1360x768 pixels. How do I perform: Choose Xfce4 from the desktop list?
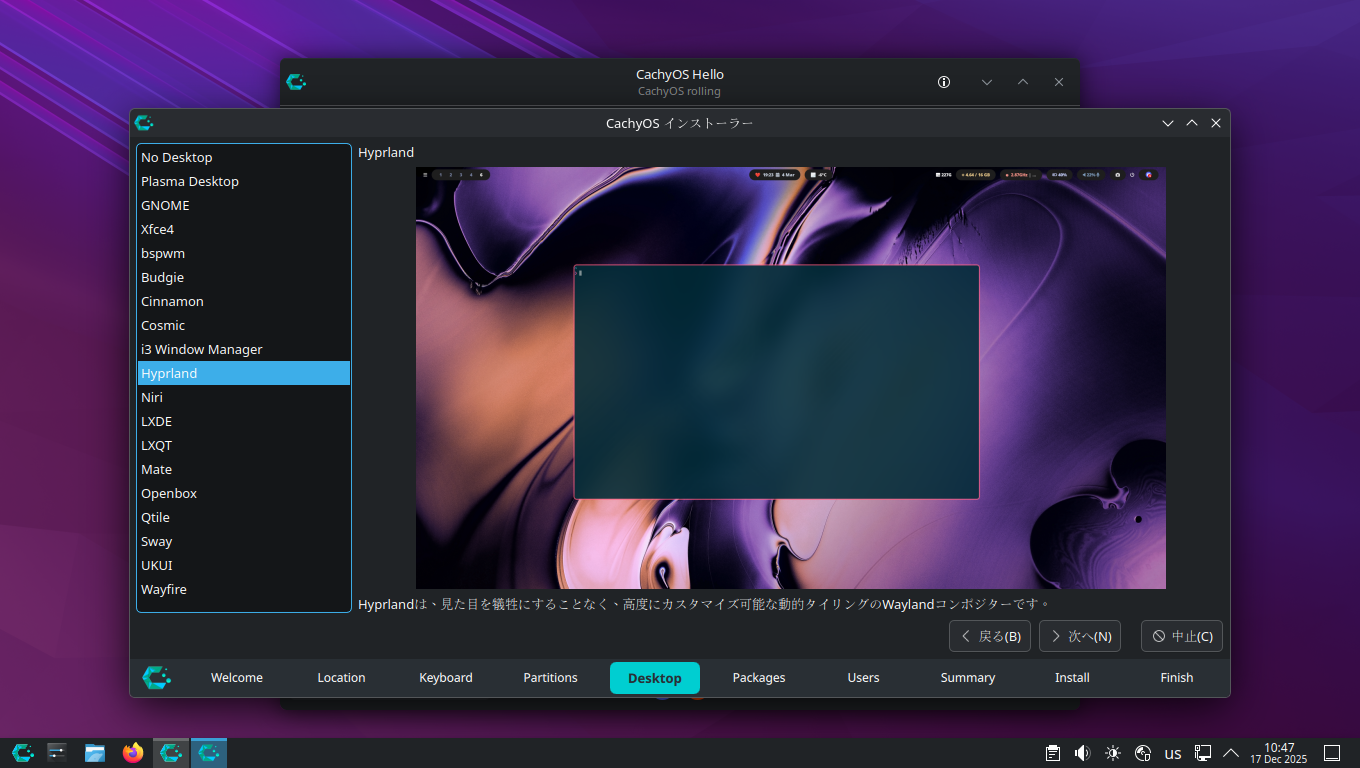(244, 229)
